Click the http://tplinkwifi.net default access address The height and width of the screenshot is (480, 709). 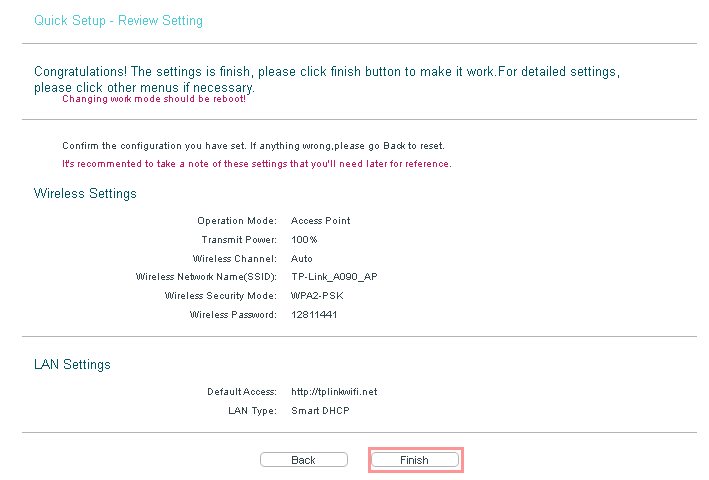tap(334, 392)
